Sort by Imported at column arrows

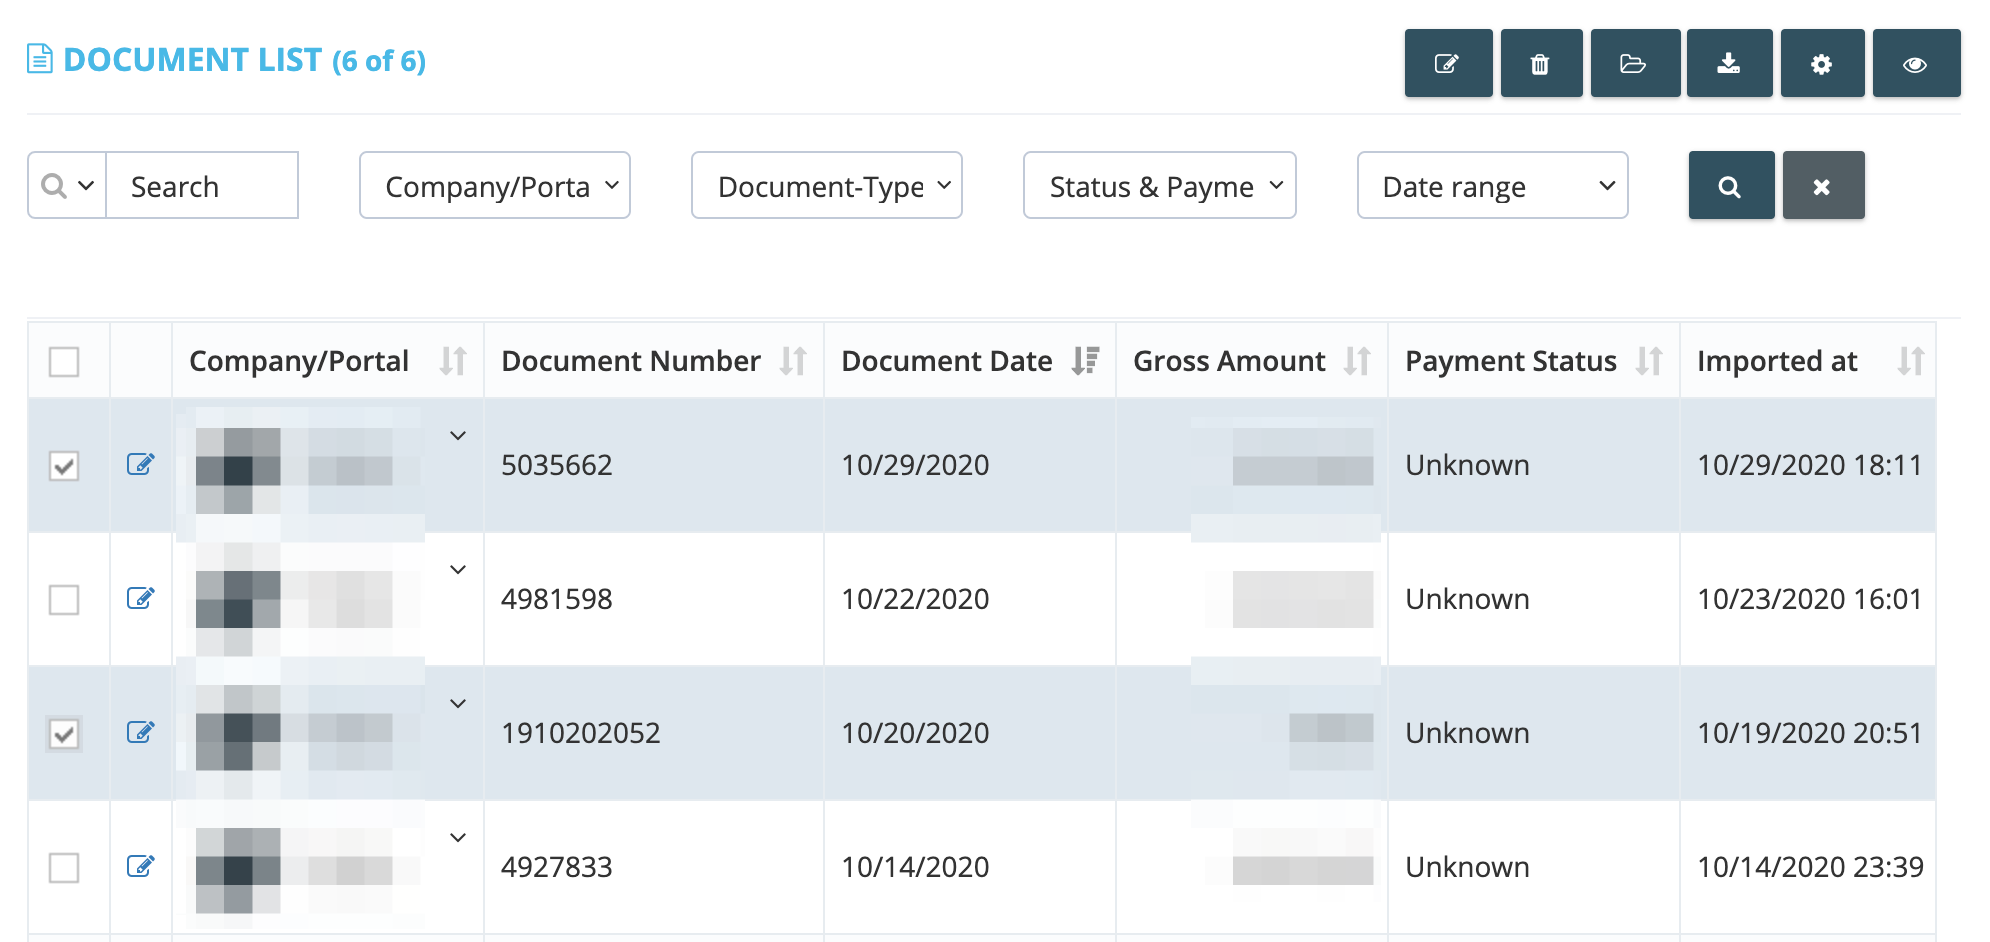click(x=1911, y=360)
